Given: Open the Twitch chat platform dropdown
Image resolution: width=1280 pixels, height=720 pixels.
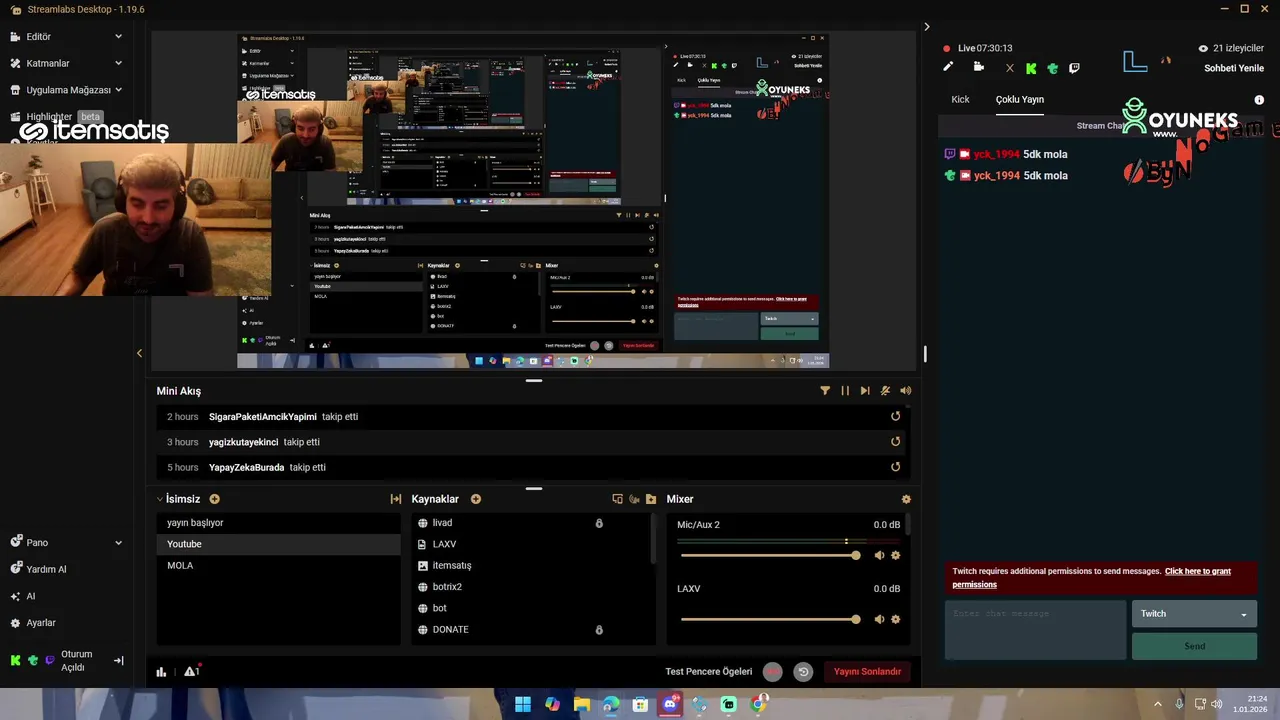Looking at the screenshot, I should coord(1194,614).
